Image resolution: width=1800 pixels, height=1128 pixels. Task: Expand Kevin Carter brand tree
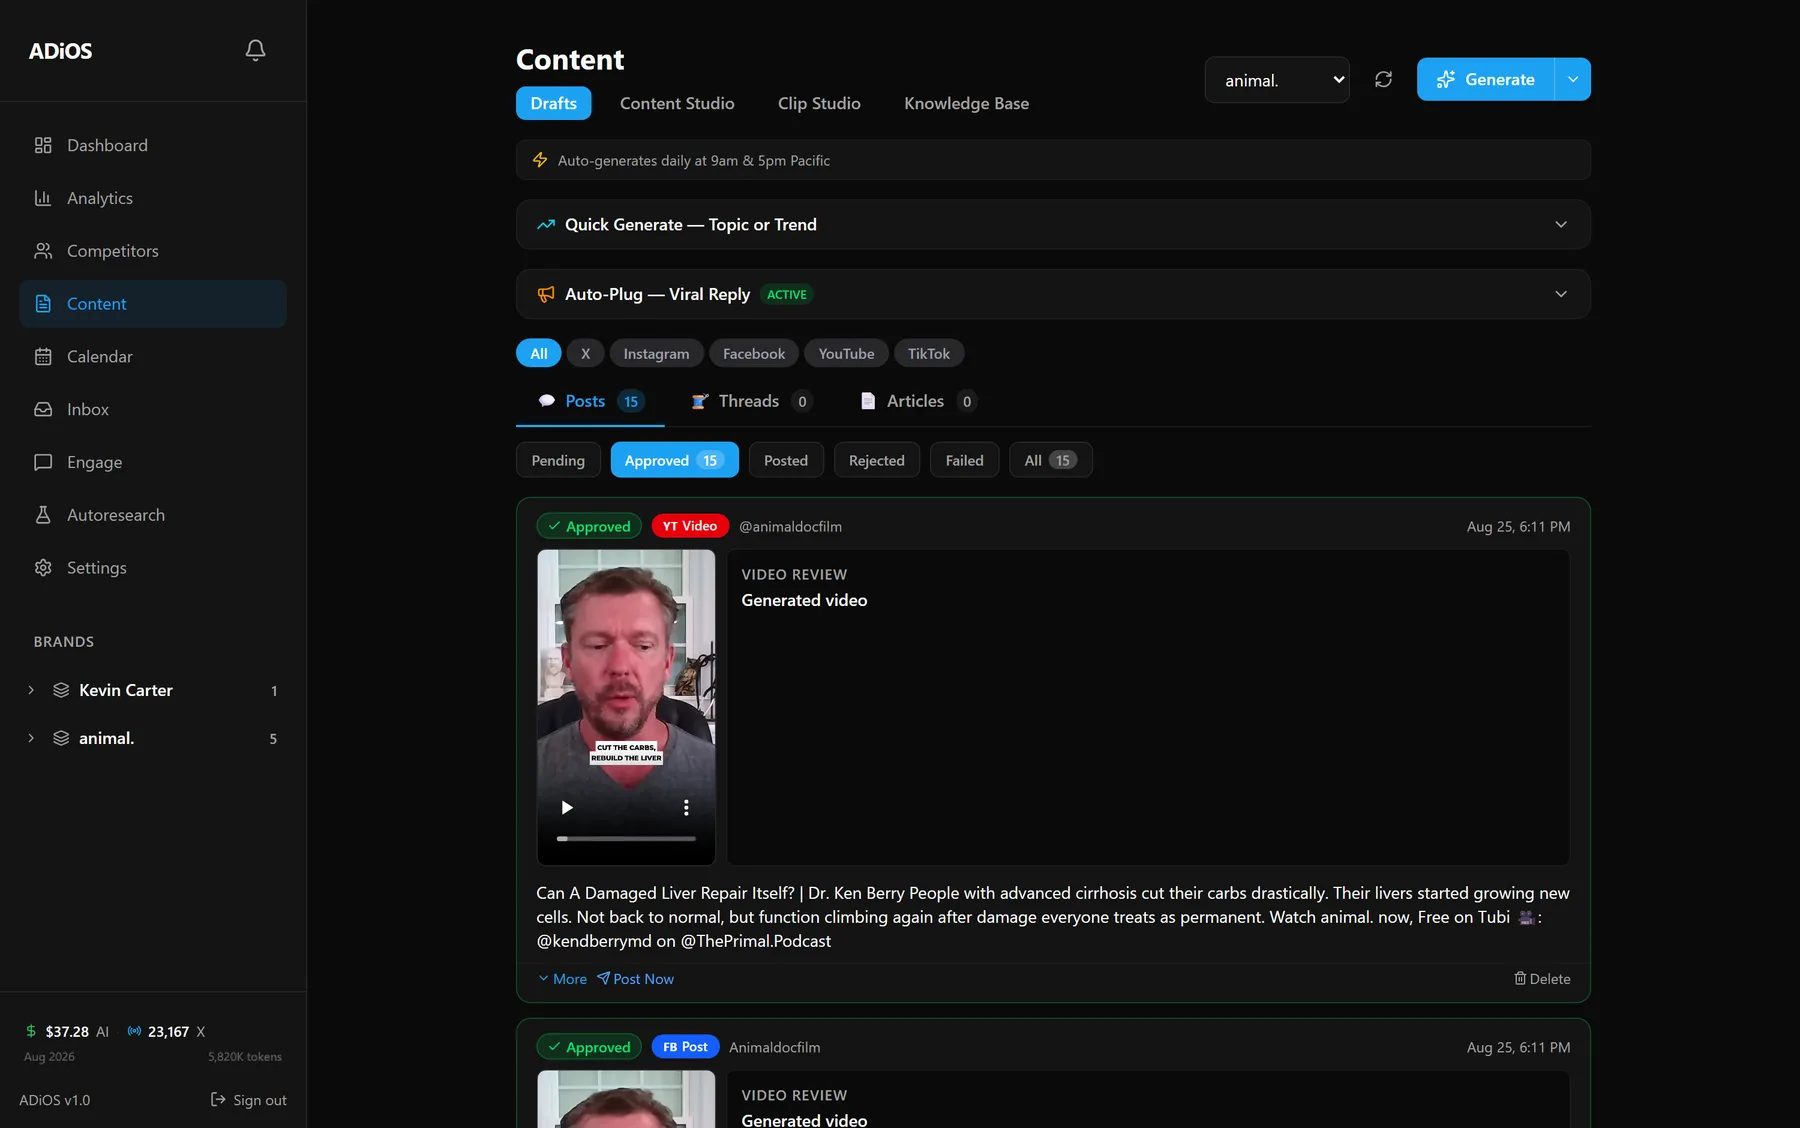[x=31, y=690]
